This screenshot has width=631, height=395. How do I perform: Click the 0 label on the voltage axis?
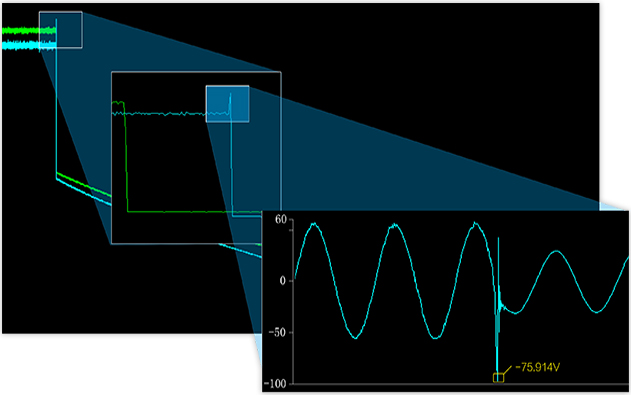[x=283, y=280]
